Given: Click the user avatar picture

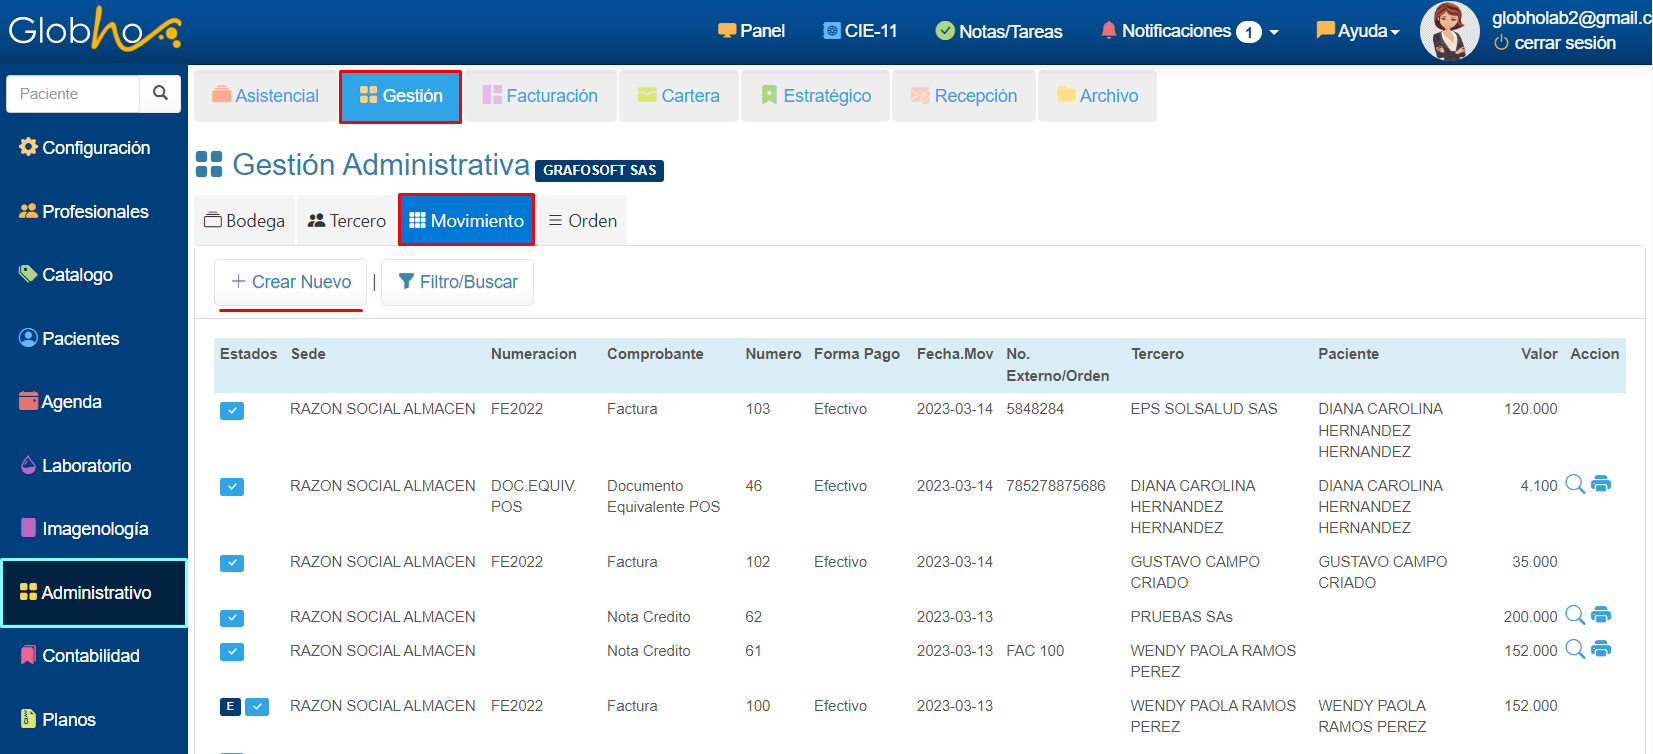Looking at the screenshot, I should click(x=1449, y=31).
